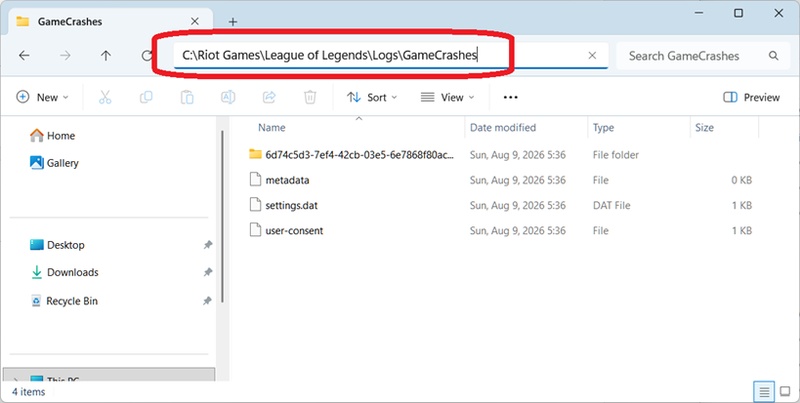Click the Rename icon
The image size is (800, 403).
pos(228,97)
